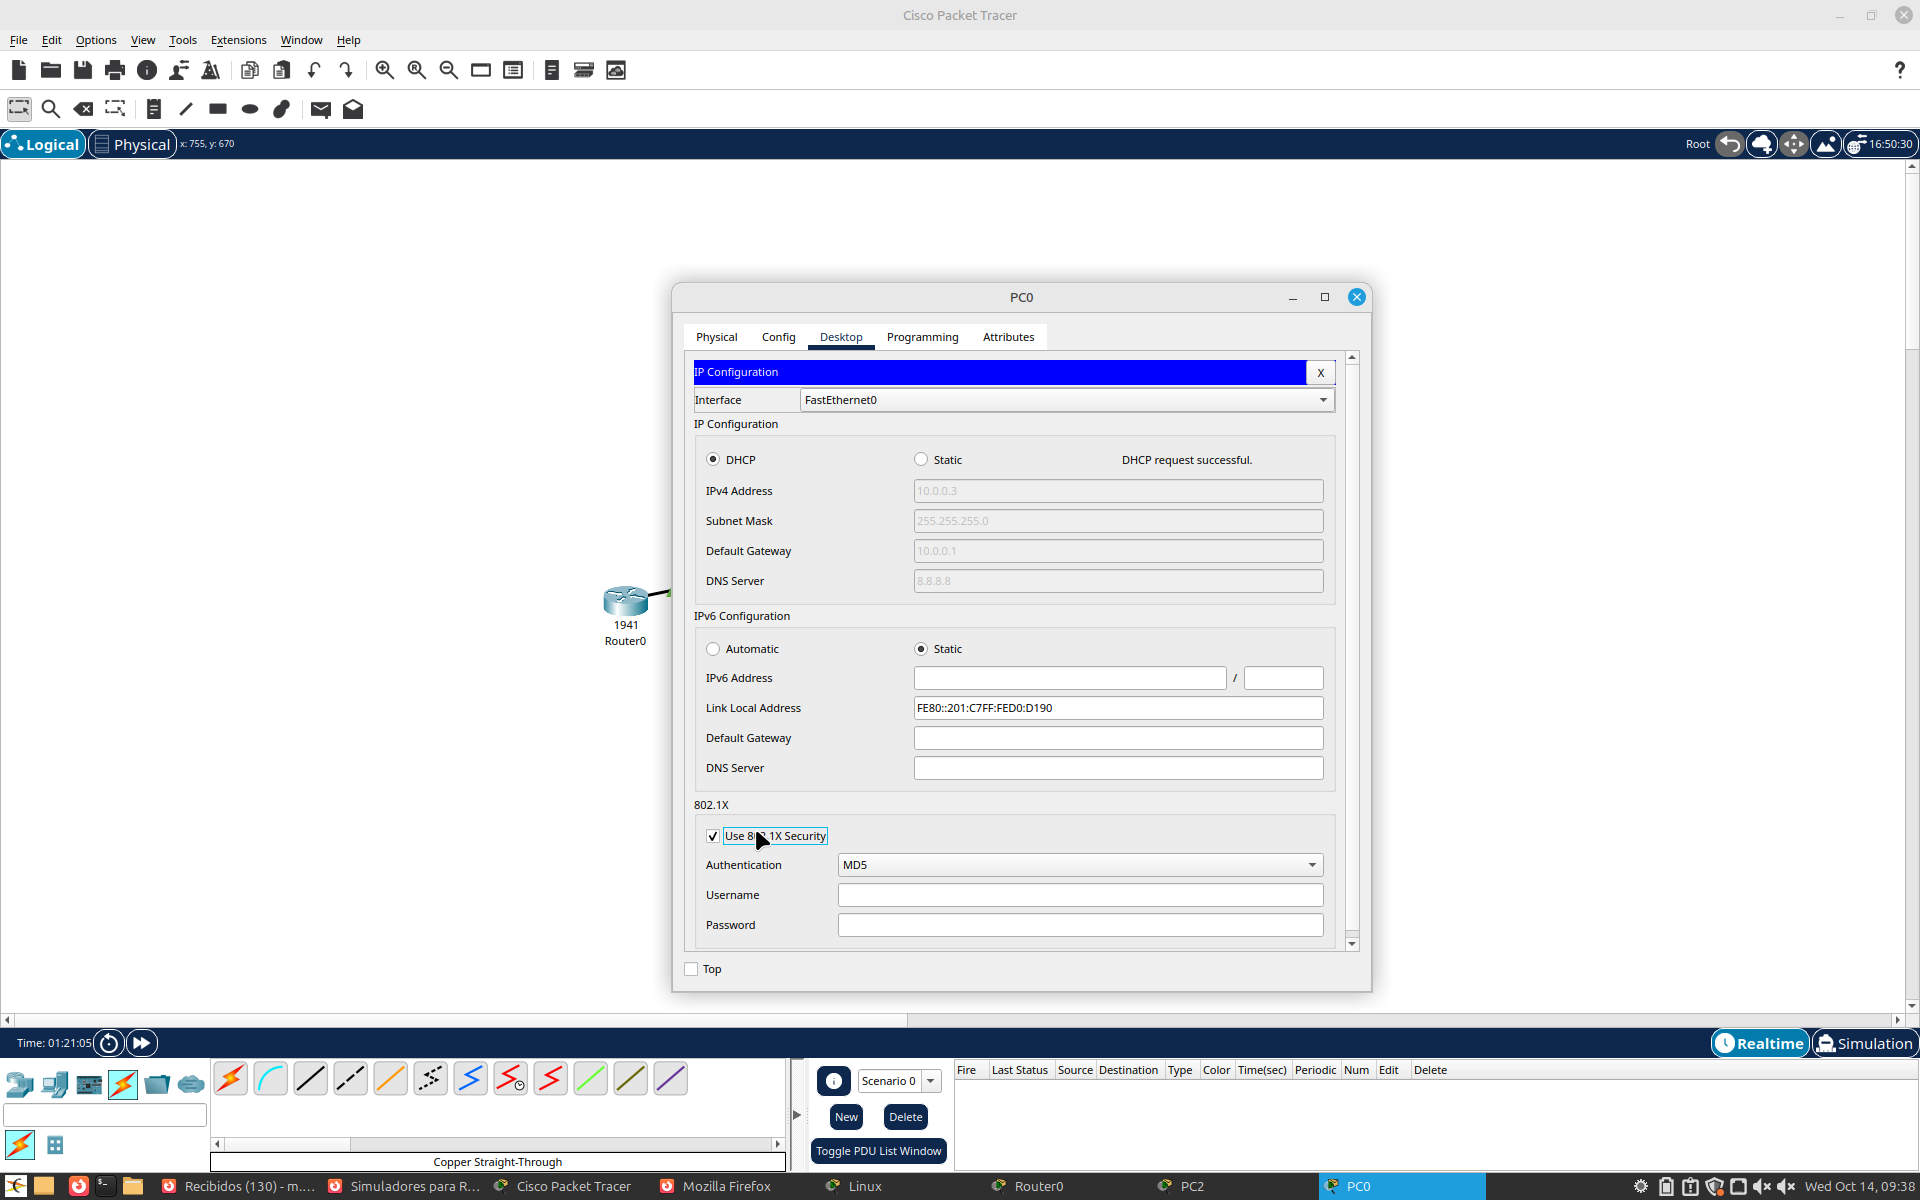
Task: Select IPv6 Automatic radio button
Action: pyautogui.click(x=713, y=649)
